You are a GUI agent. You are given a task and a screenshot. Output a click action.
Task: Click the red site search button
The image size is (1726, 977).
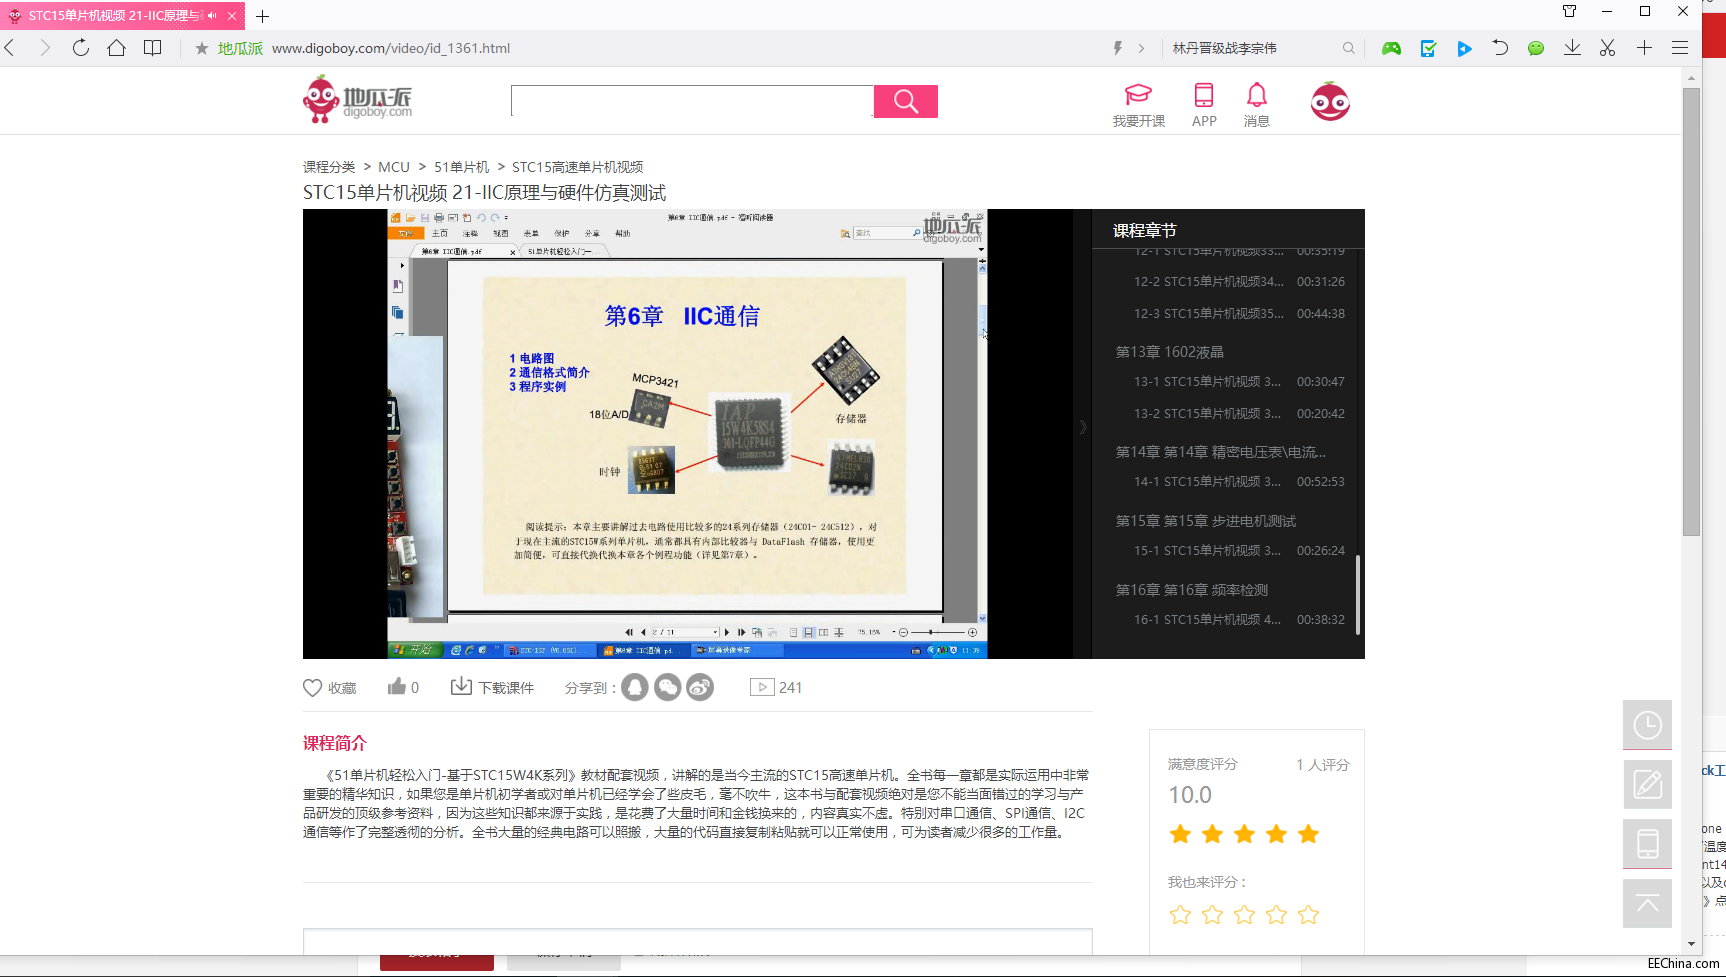coord(906,101)
